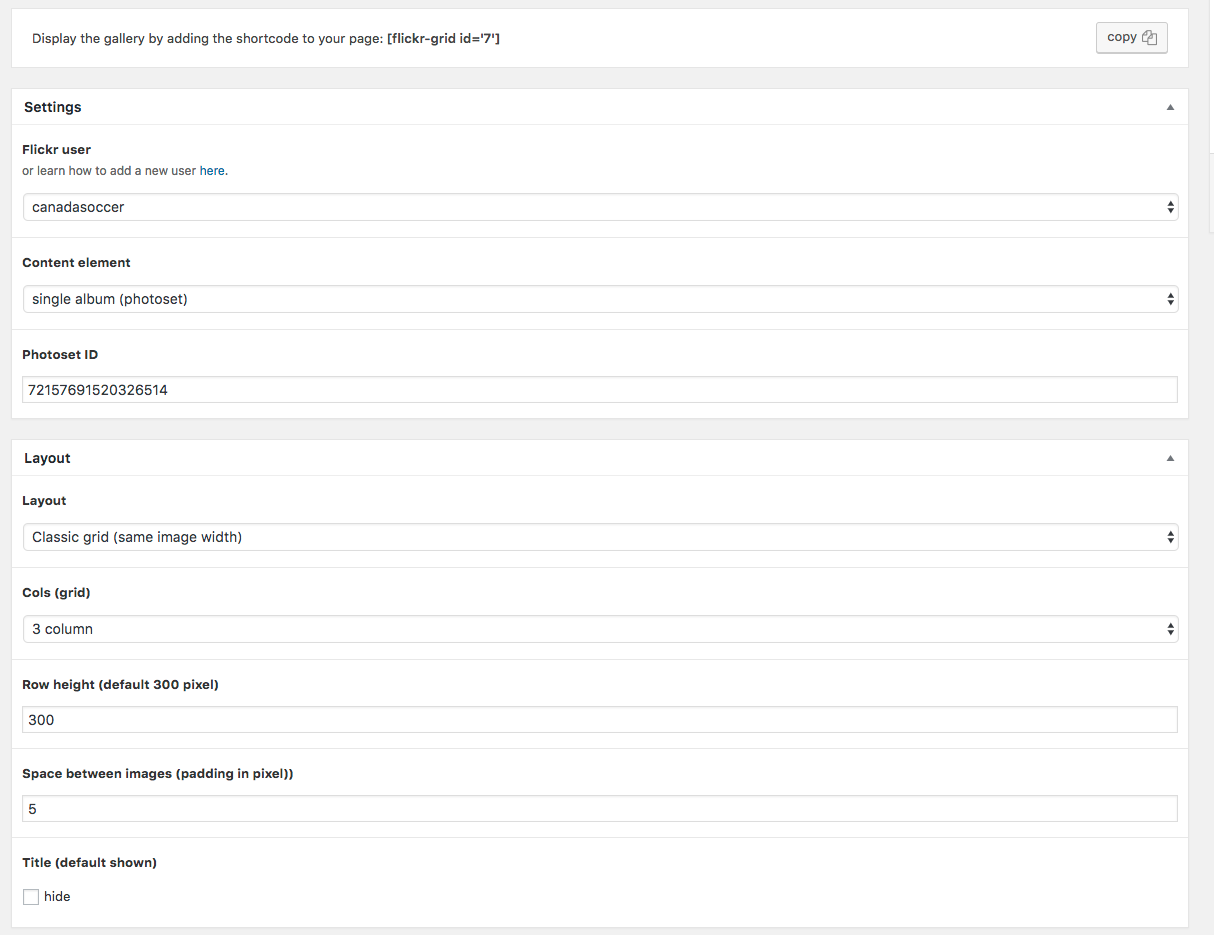Click the Flickr user field label
This screenshot has width=1214, height=935.
click(x=56, y=150)
